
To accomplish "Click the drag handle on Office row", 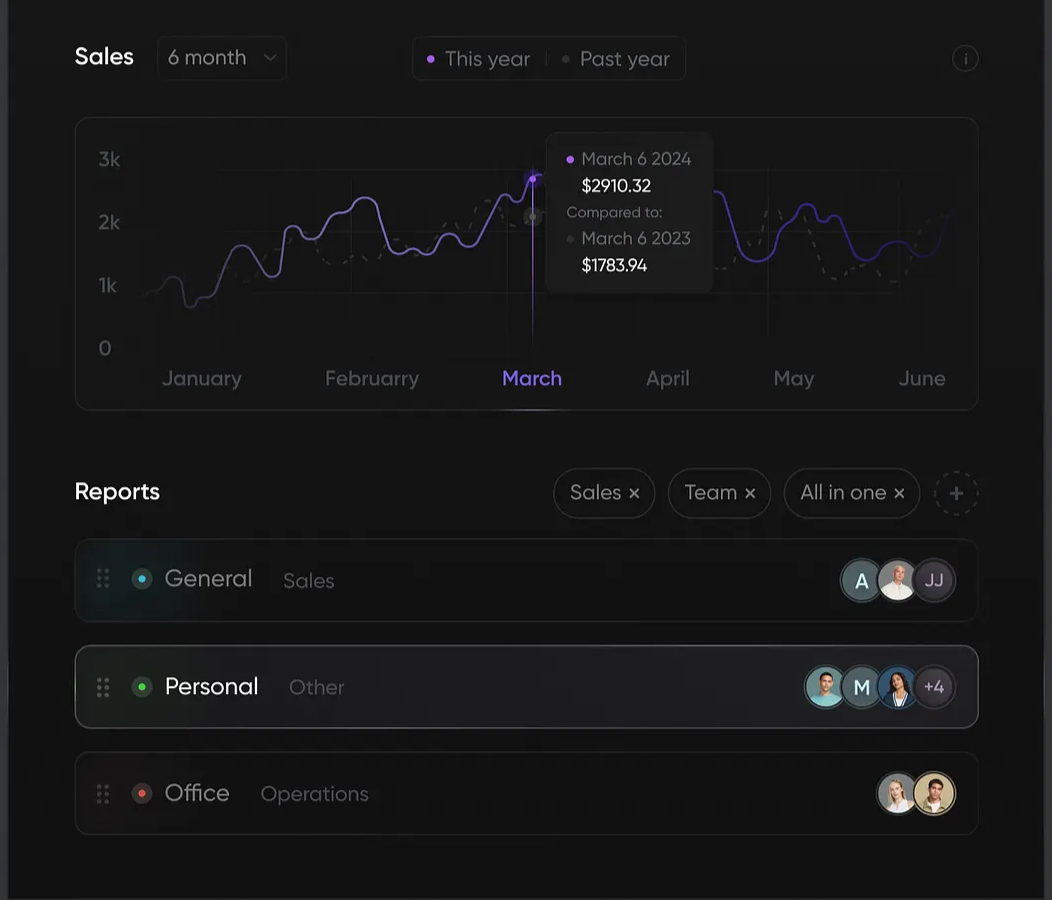I will 103,794.
